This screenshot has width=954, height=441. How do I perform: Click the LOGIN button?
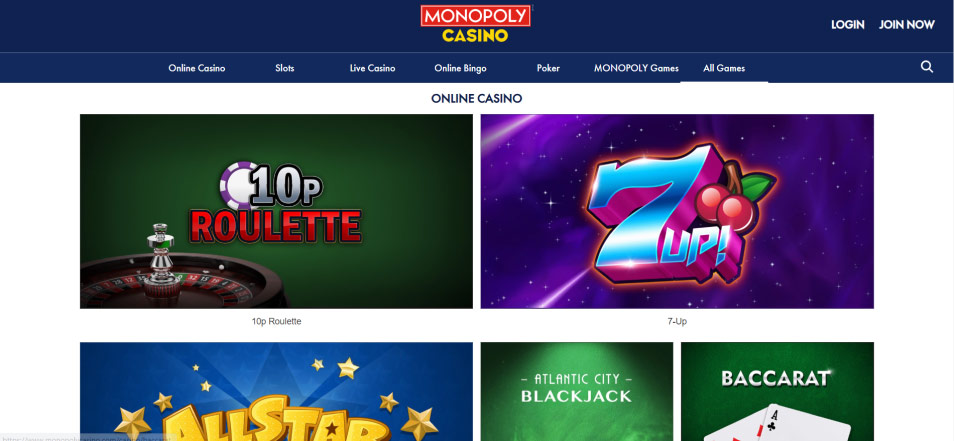coord(848,25)
